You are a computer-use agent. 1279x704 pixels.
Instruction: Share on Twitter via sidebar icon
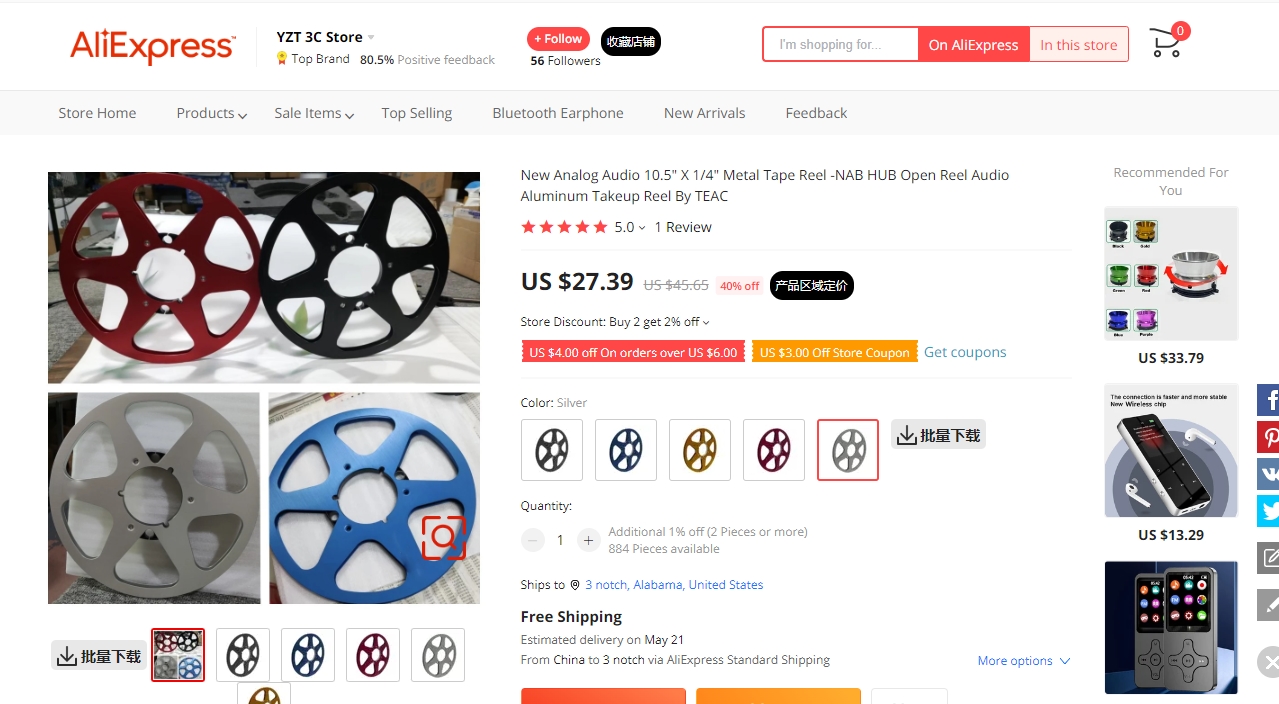pos(1268,510)
